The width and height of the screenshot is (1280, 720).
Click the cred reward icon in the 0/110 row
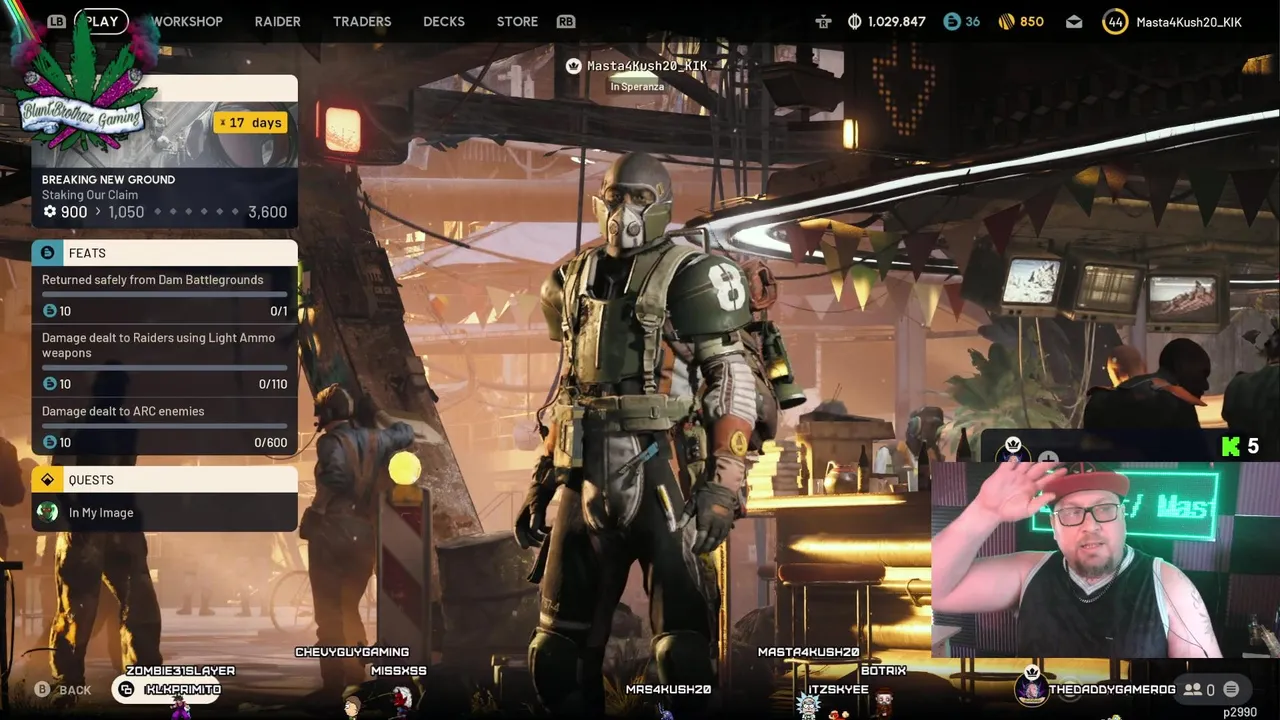[x=49, y=384]
